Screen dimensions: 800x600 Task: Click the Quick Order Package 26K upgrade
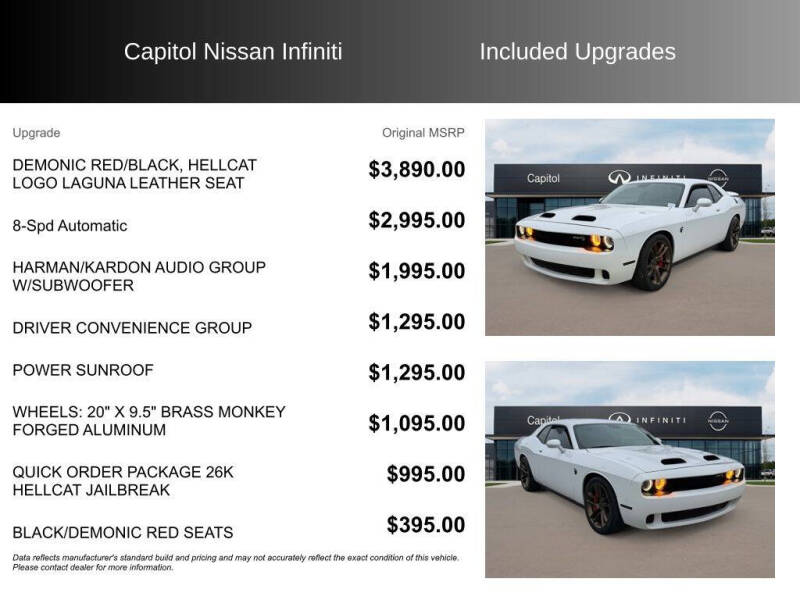[123, 481]
